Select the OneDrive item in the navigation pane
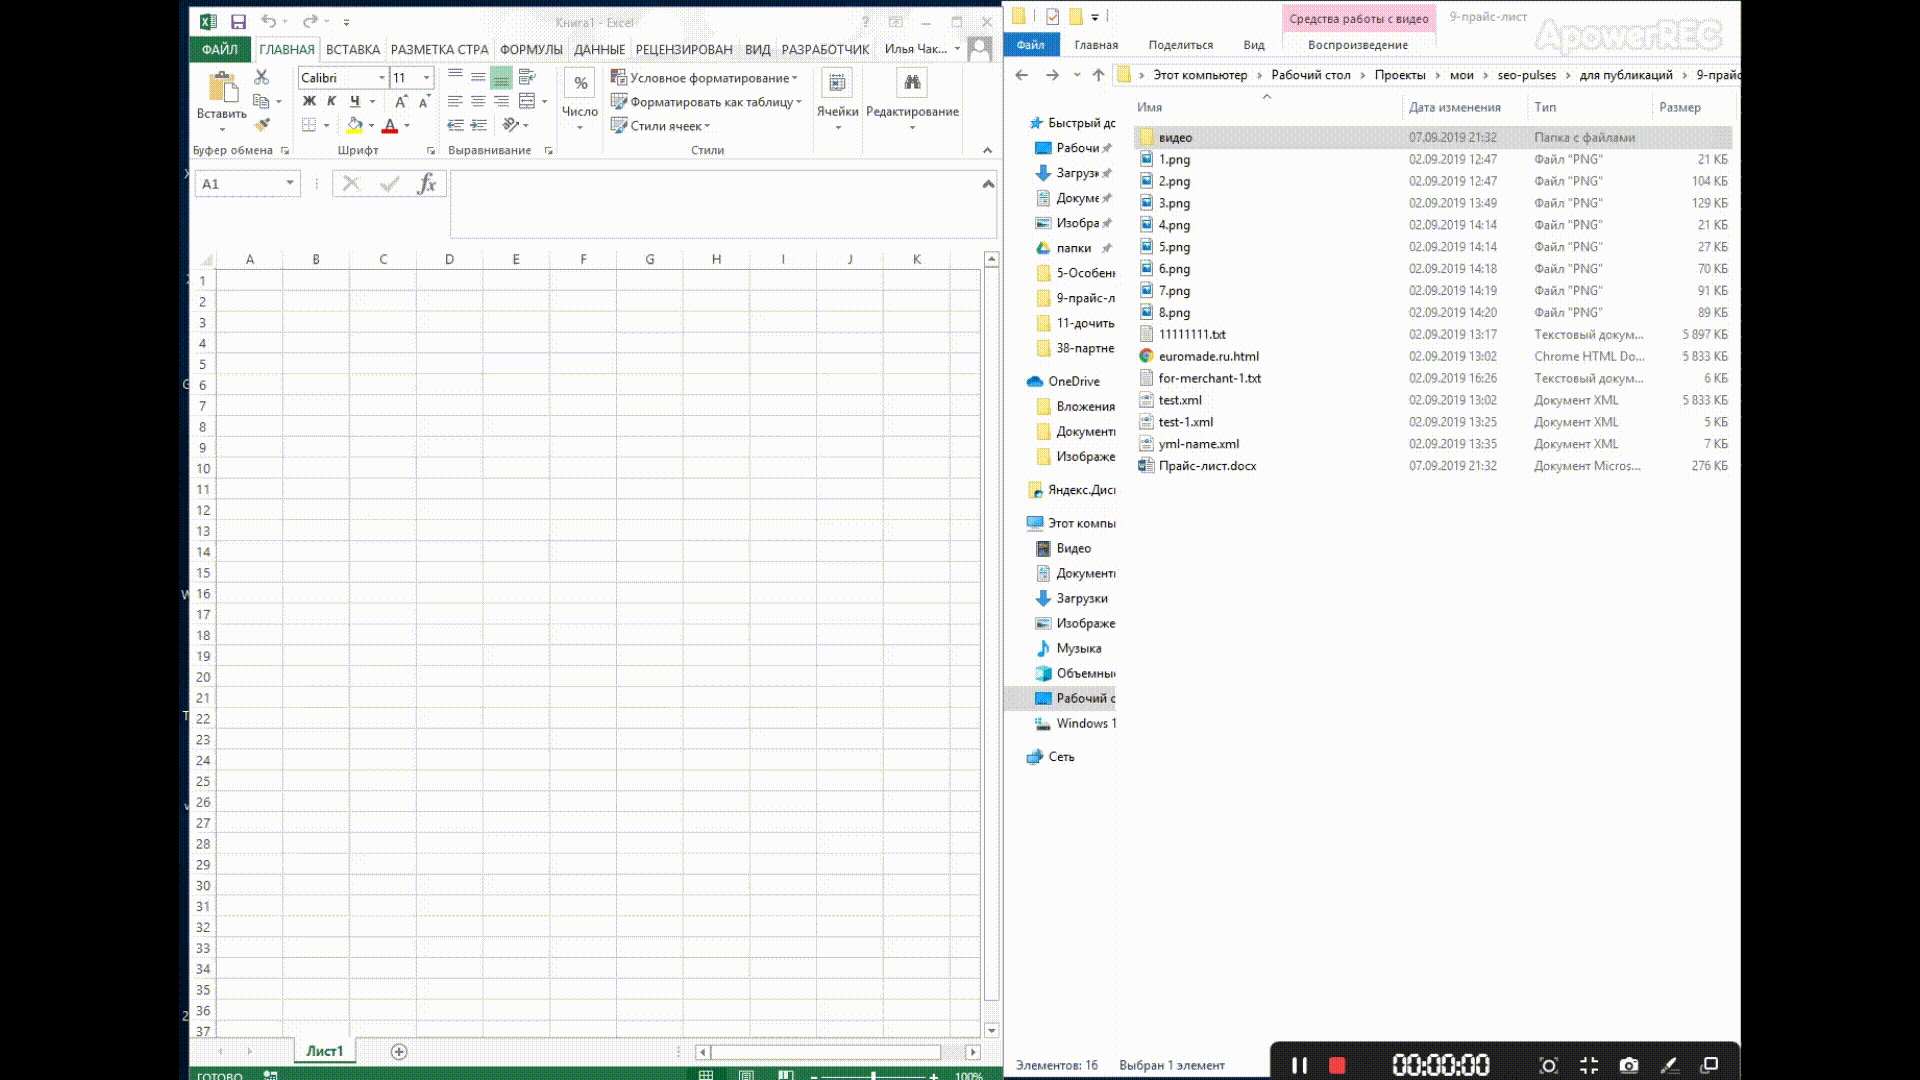 point(1073,381)
